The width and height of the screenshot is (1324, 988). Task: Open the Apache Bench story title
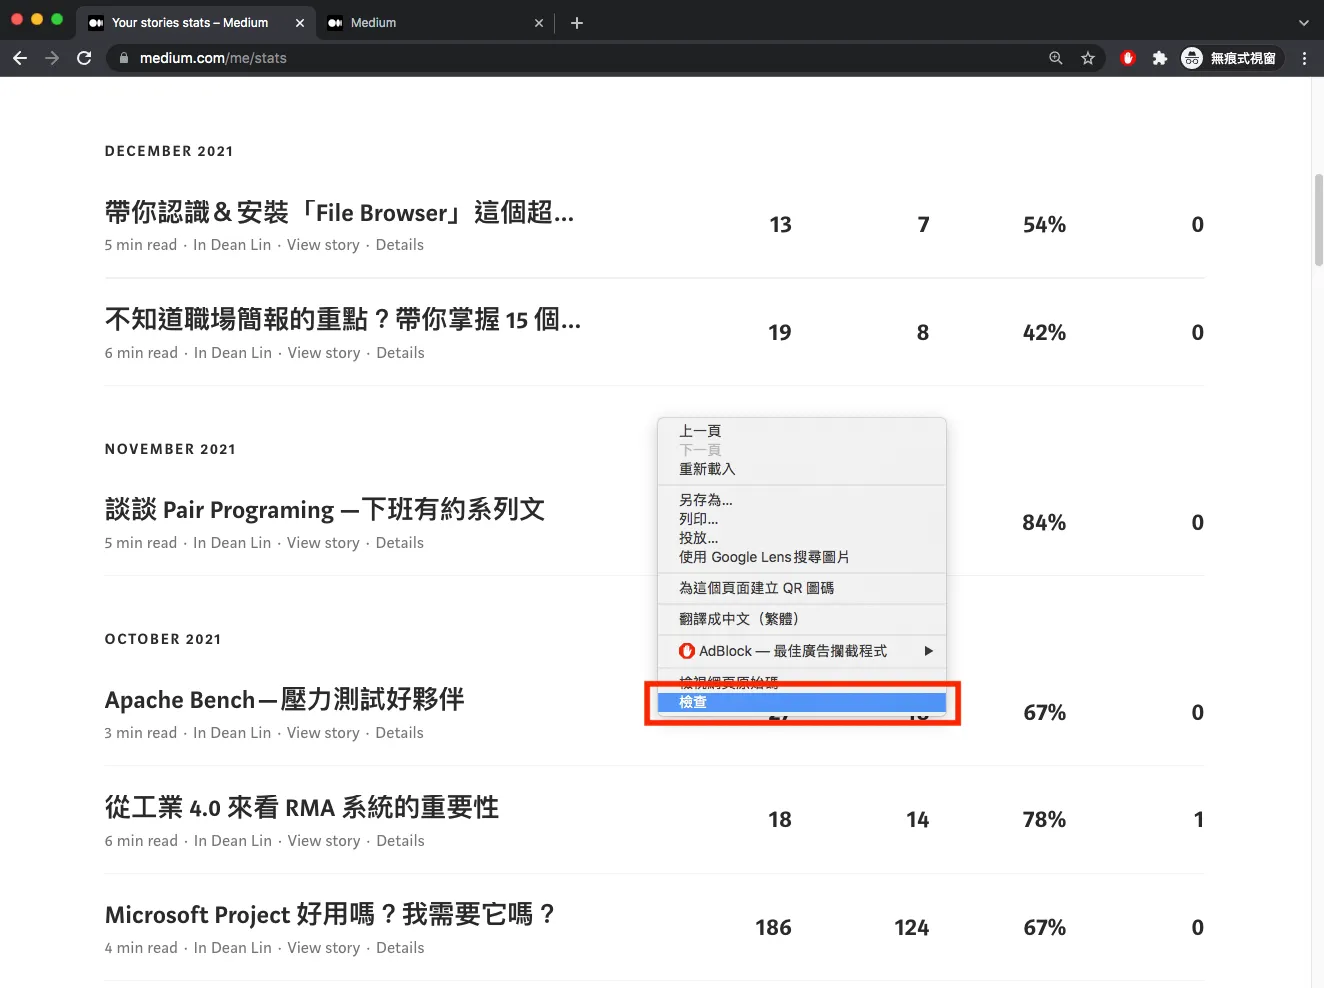(285, 700)
